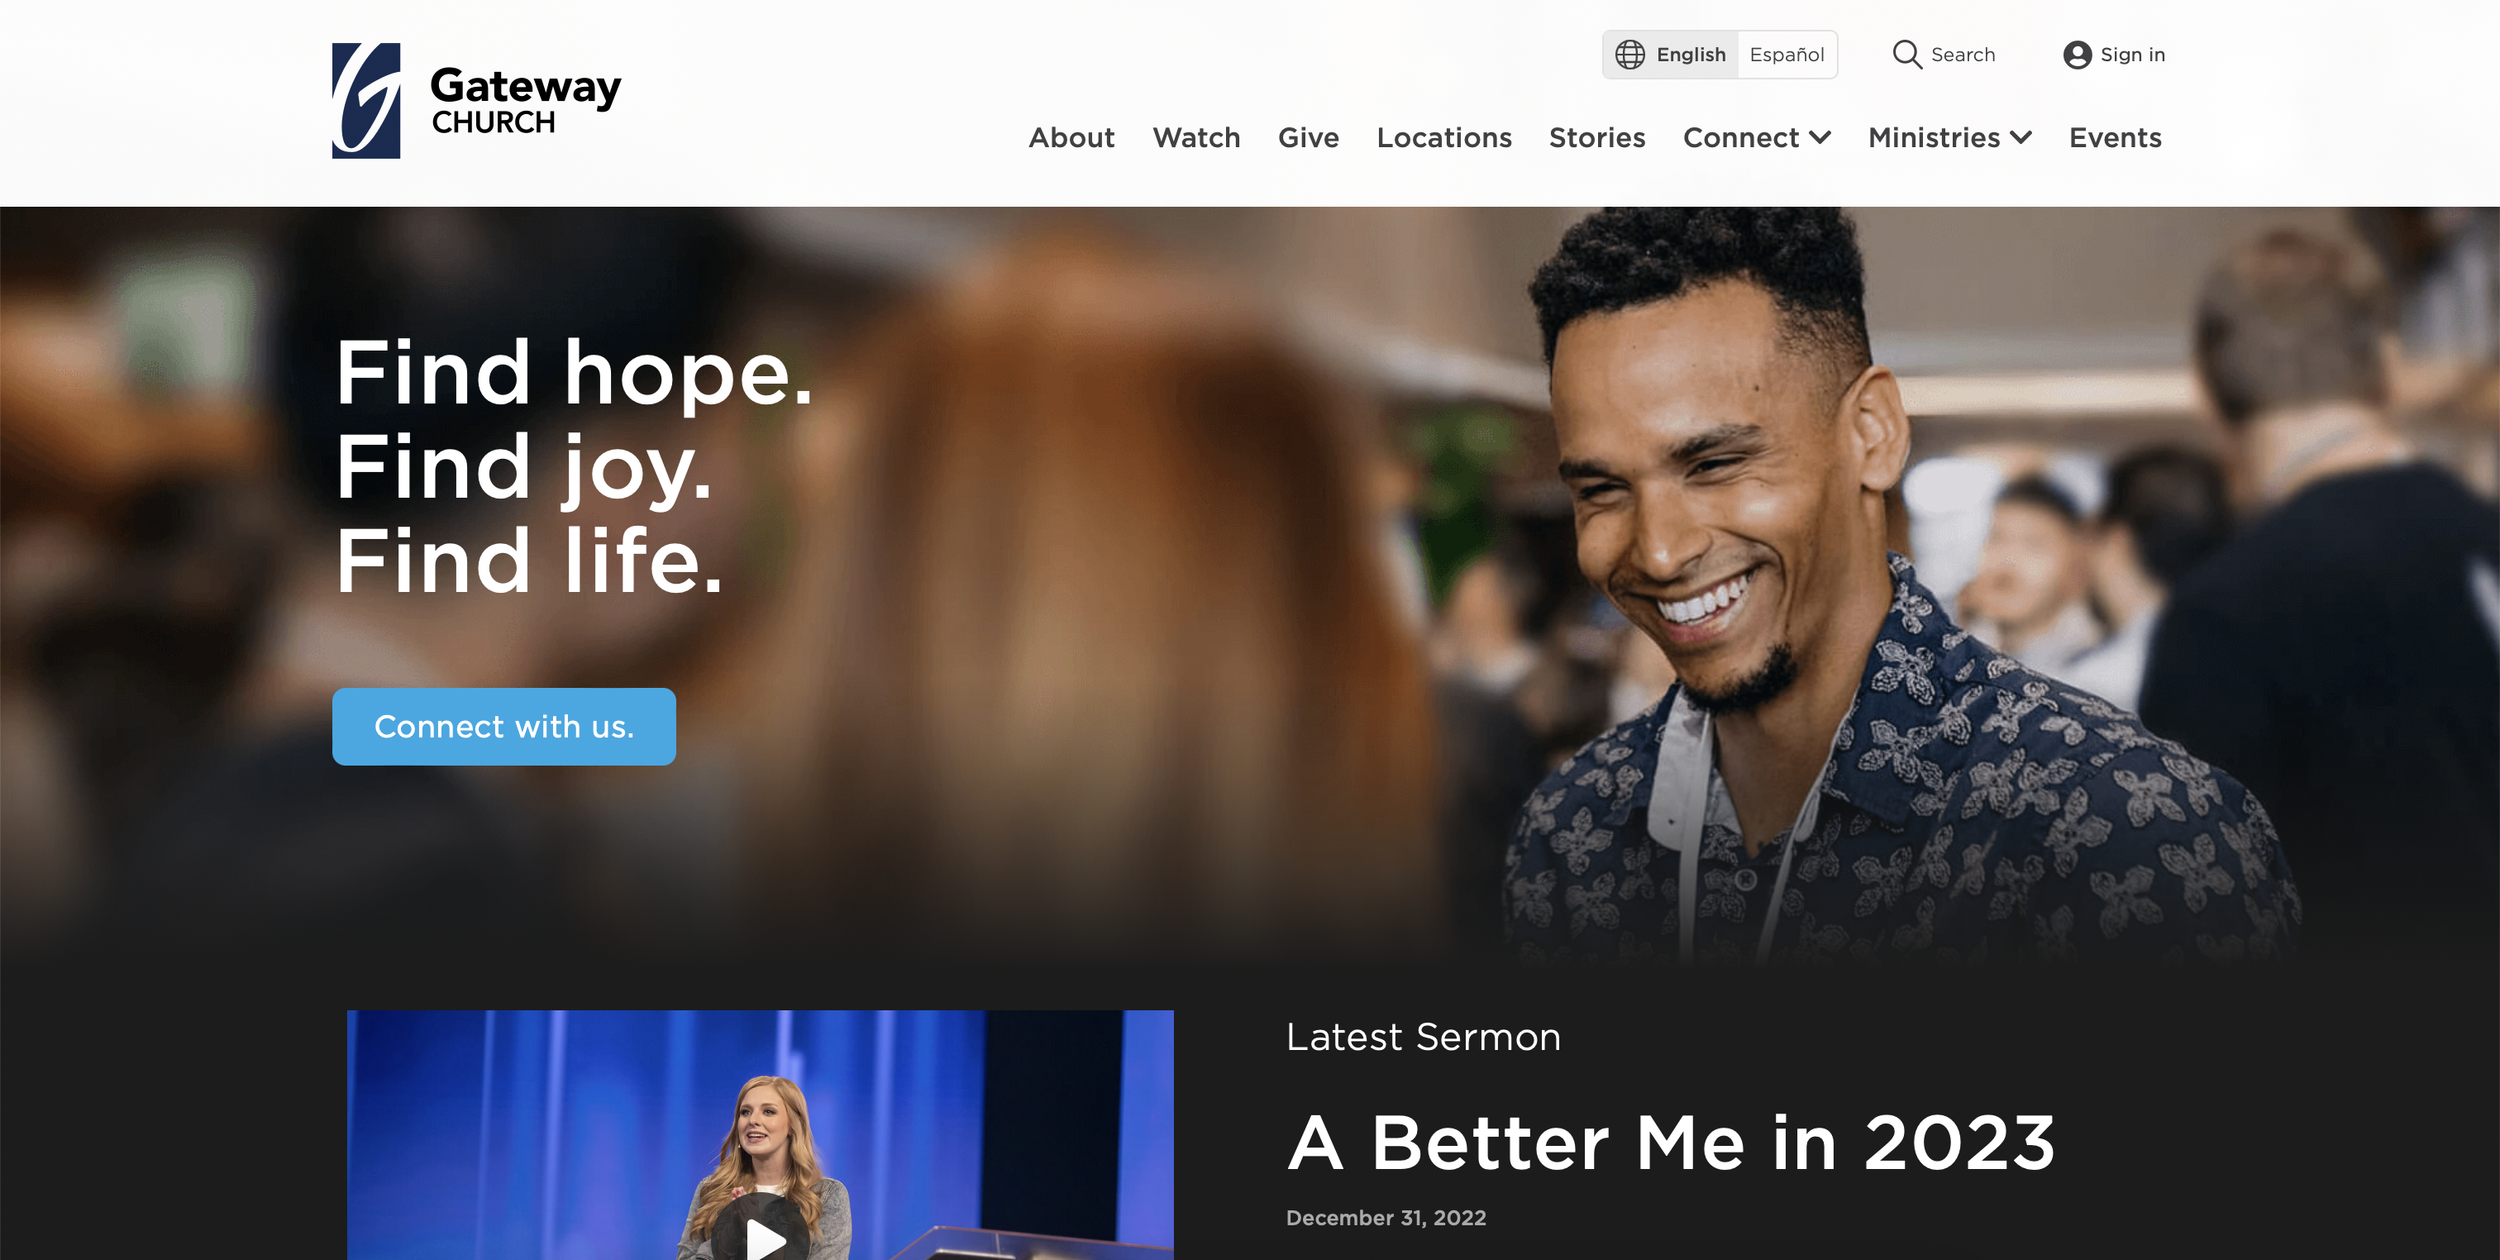Click the globe language icon
Screen dimensions: 2500x1260
point(1630,55)
